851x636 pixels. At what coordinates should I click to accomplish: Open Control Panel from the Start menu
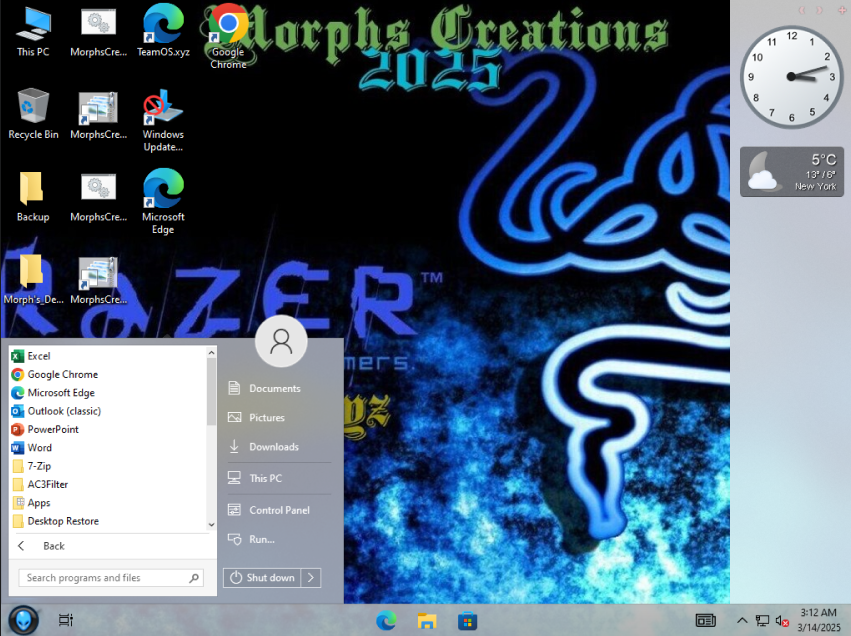coord(279,510)
